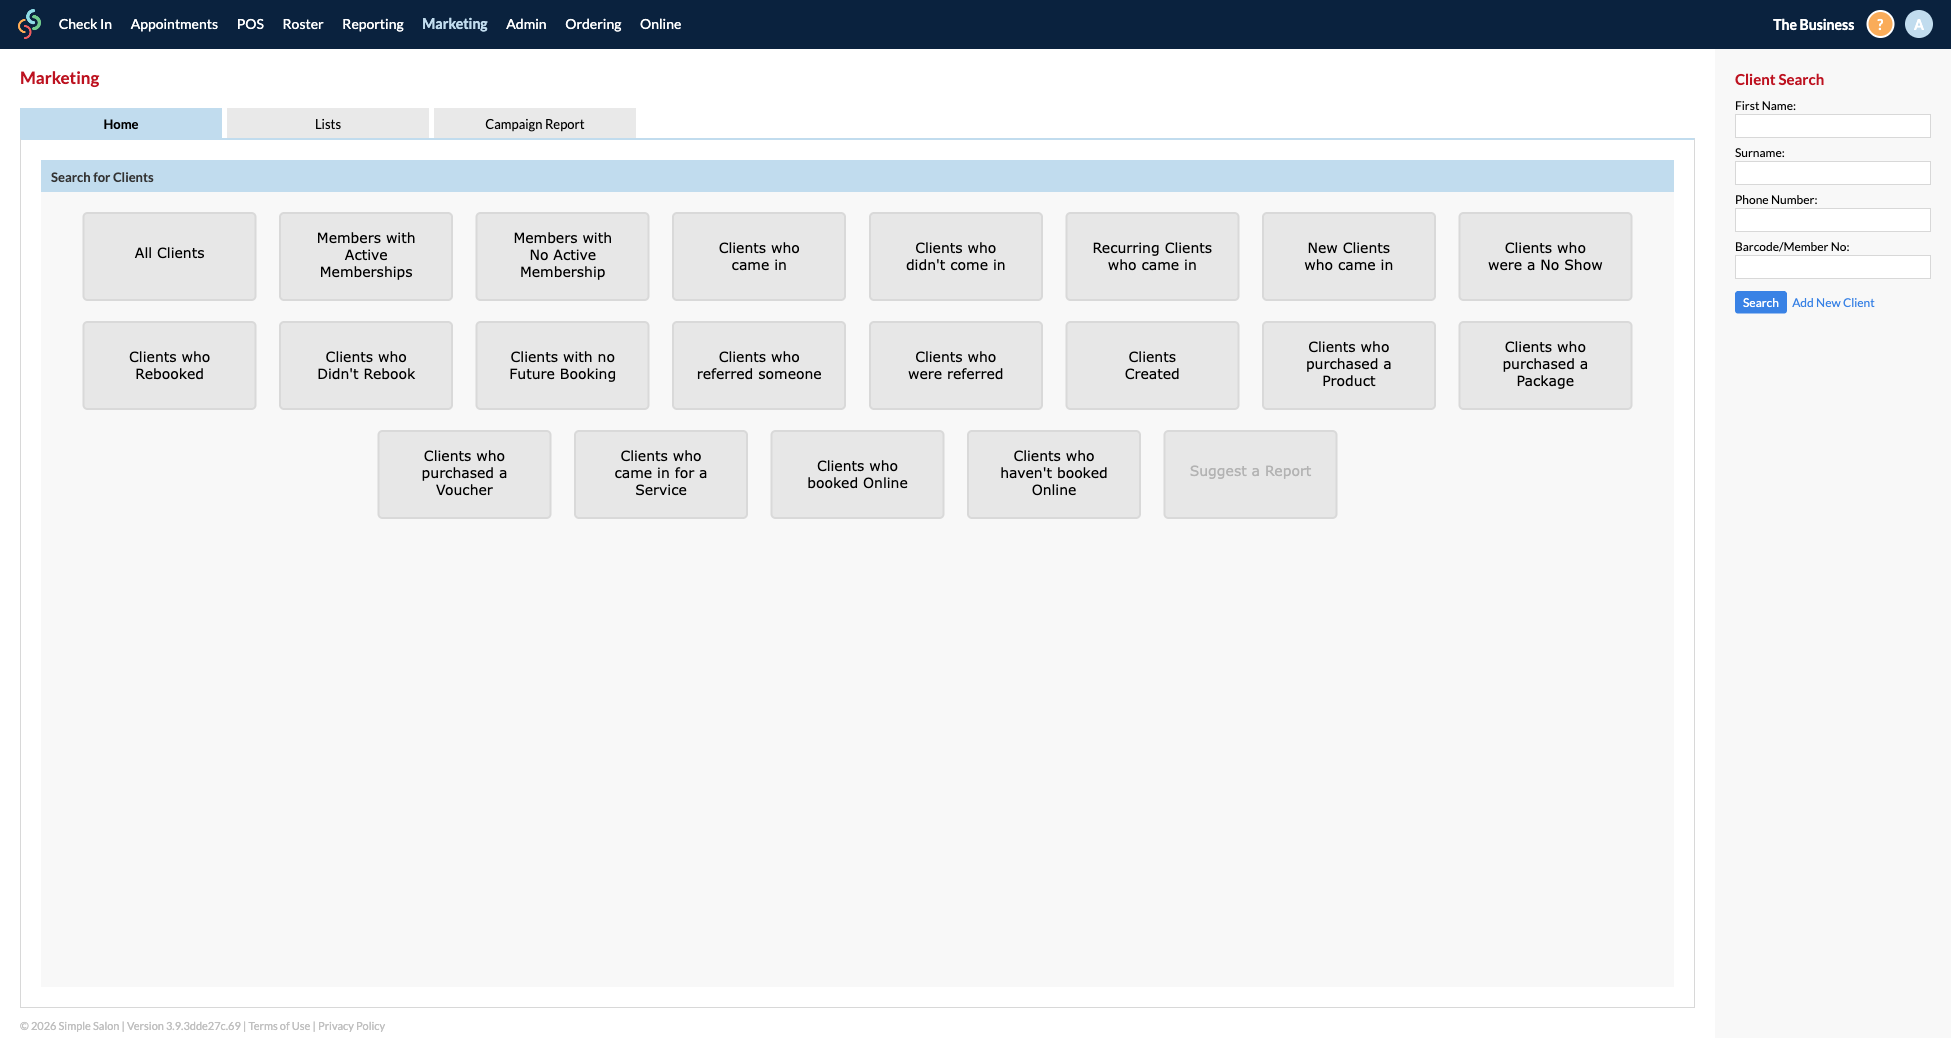Click the First Name input field
The image size is (1951, 1038).
[1832, 125]
